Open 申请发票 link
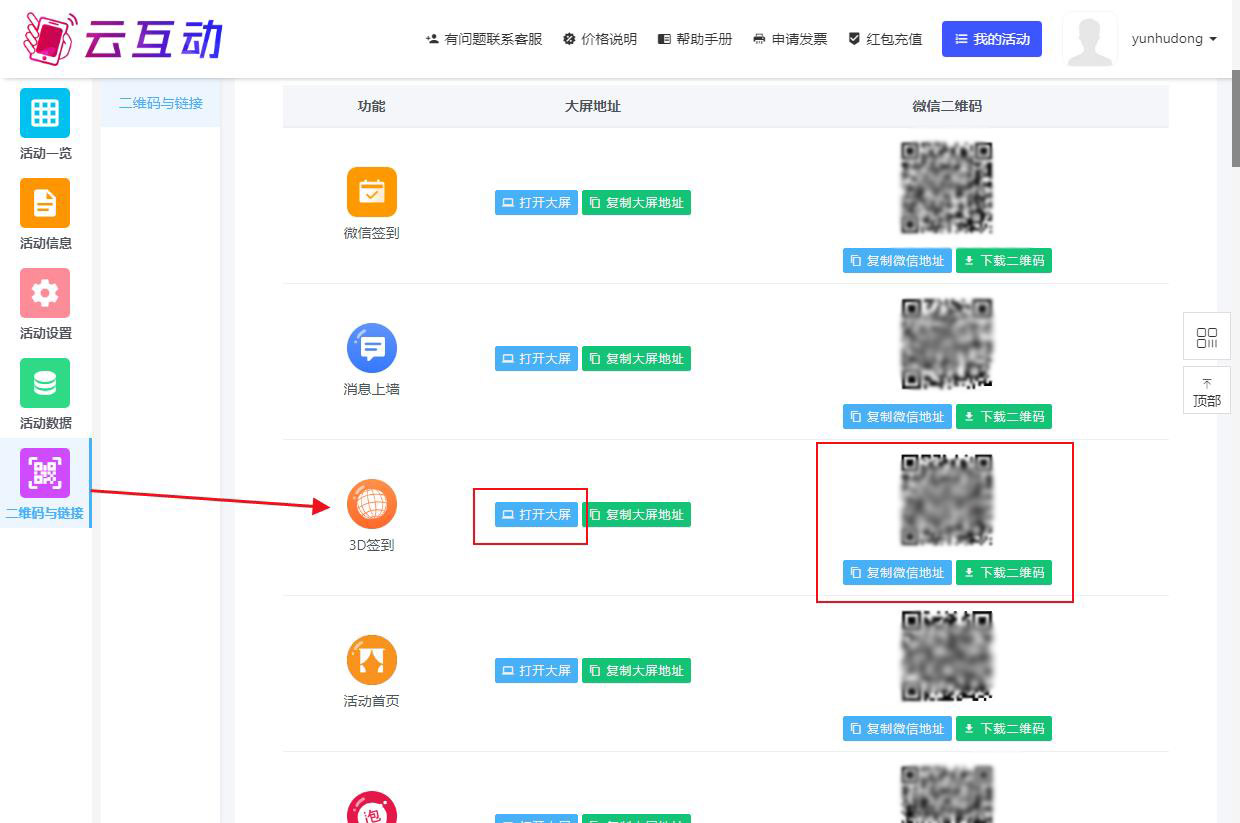This screenshot has height=823, width=1240. tap(790, 39)
